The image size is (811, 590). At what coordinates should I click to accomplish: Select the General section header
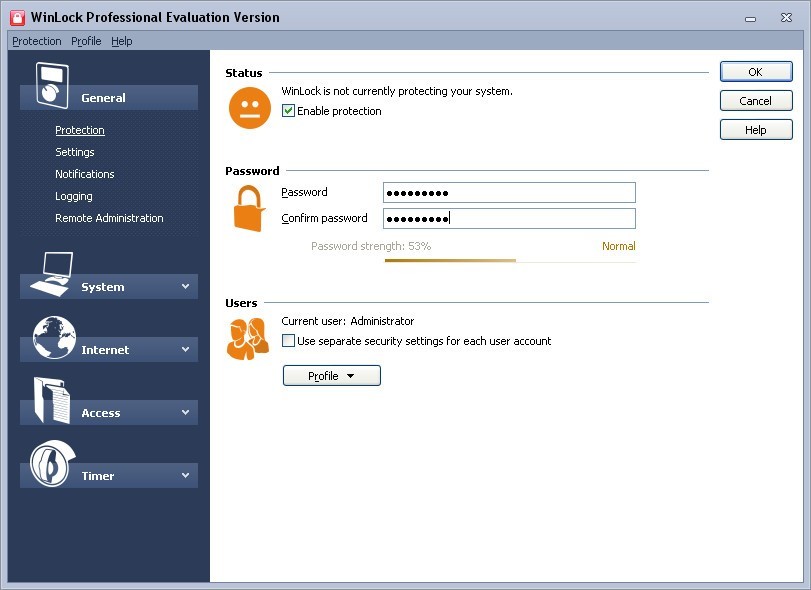click(109, 97)
